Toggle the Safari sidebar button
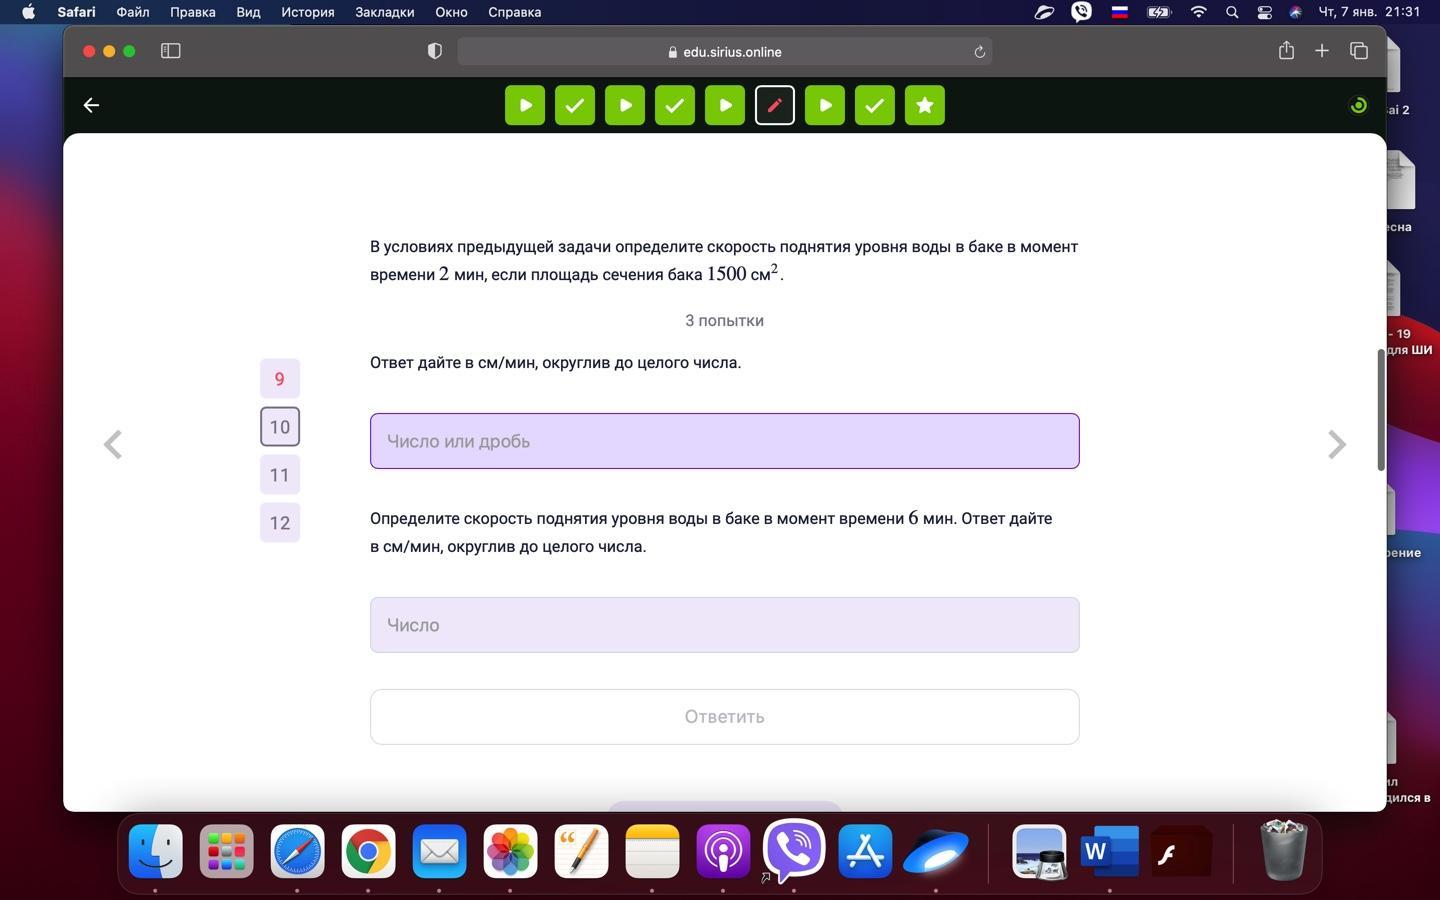The height and width of the screenshot is (900, 1440). [171, 51]
